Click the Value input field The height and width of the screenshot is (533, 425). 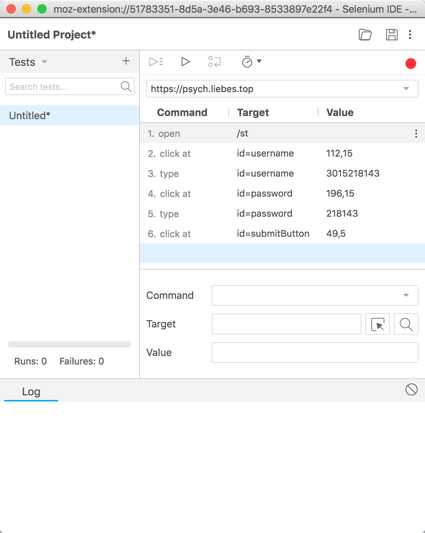click(x=314, y=353)
